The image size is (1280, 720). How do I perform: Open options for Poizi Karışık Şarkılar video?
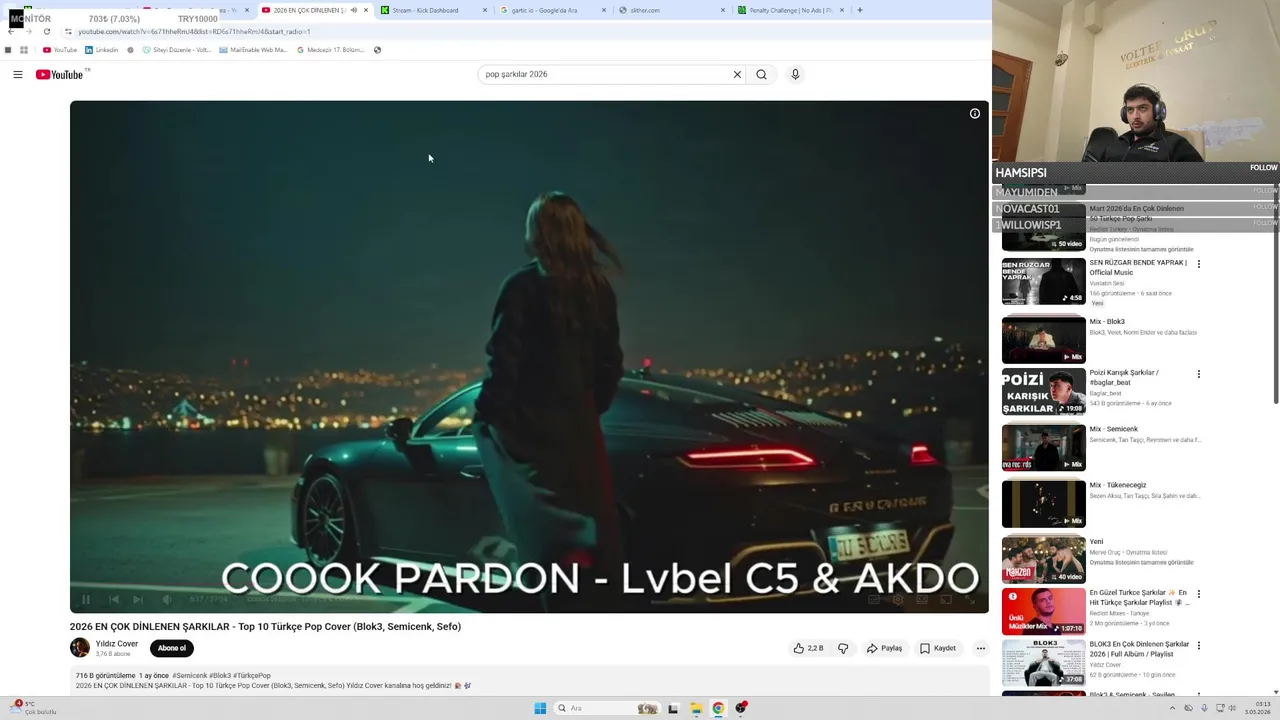1198,374
